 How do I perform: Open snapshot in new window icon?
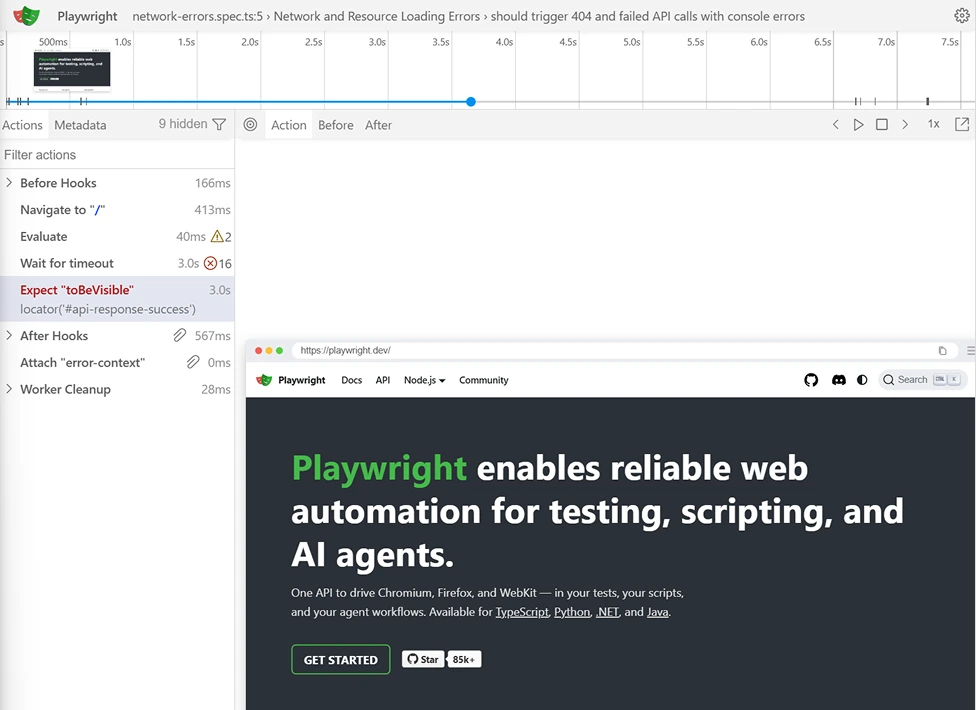[962, 124]
